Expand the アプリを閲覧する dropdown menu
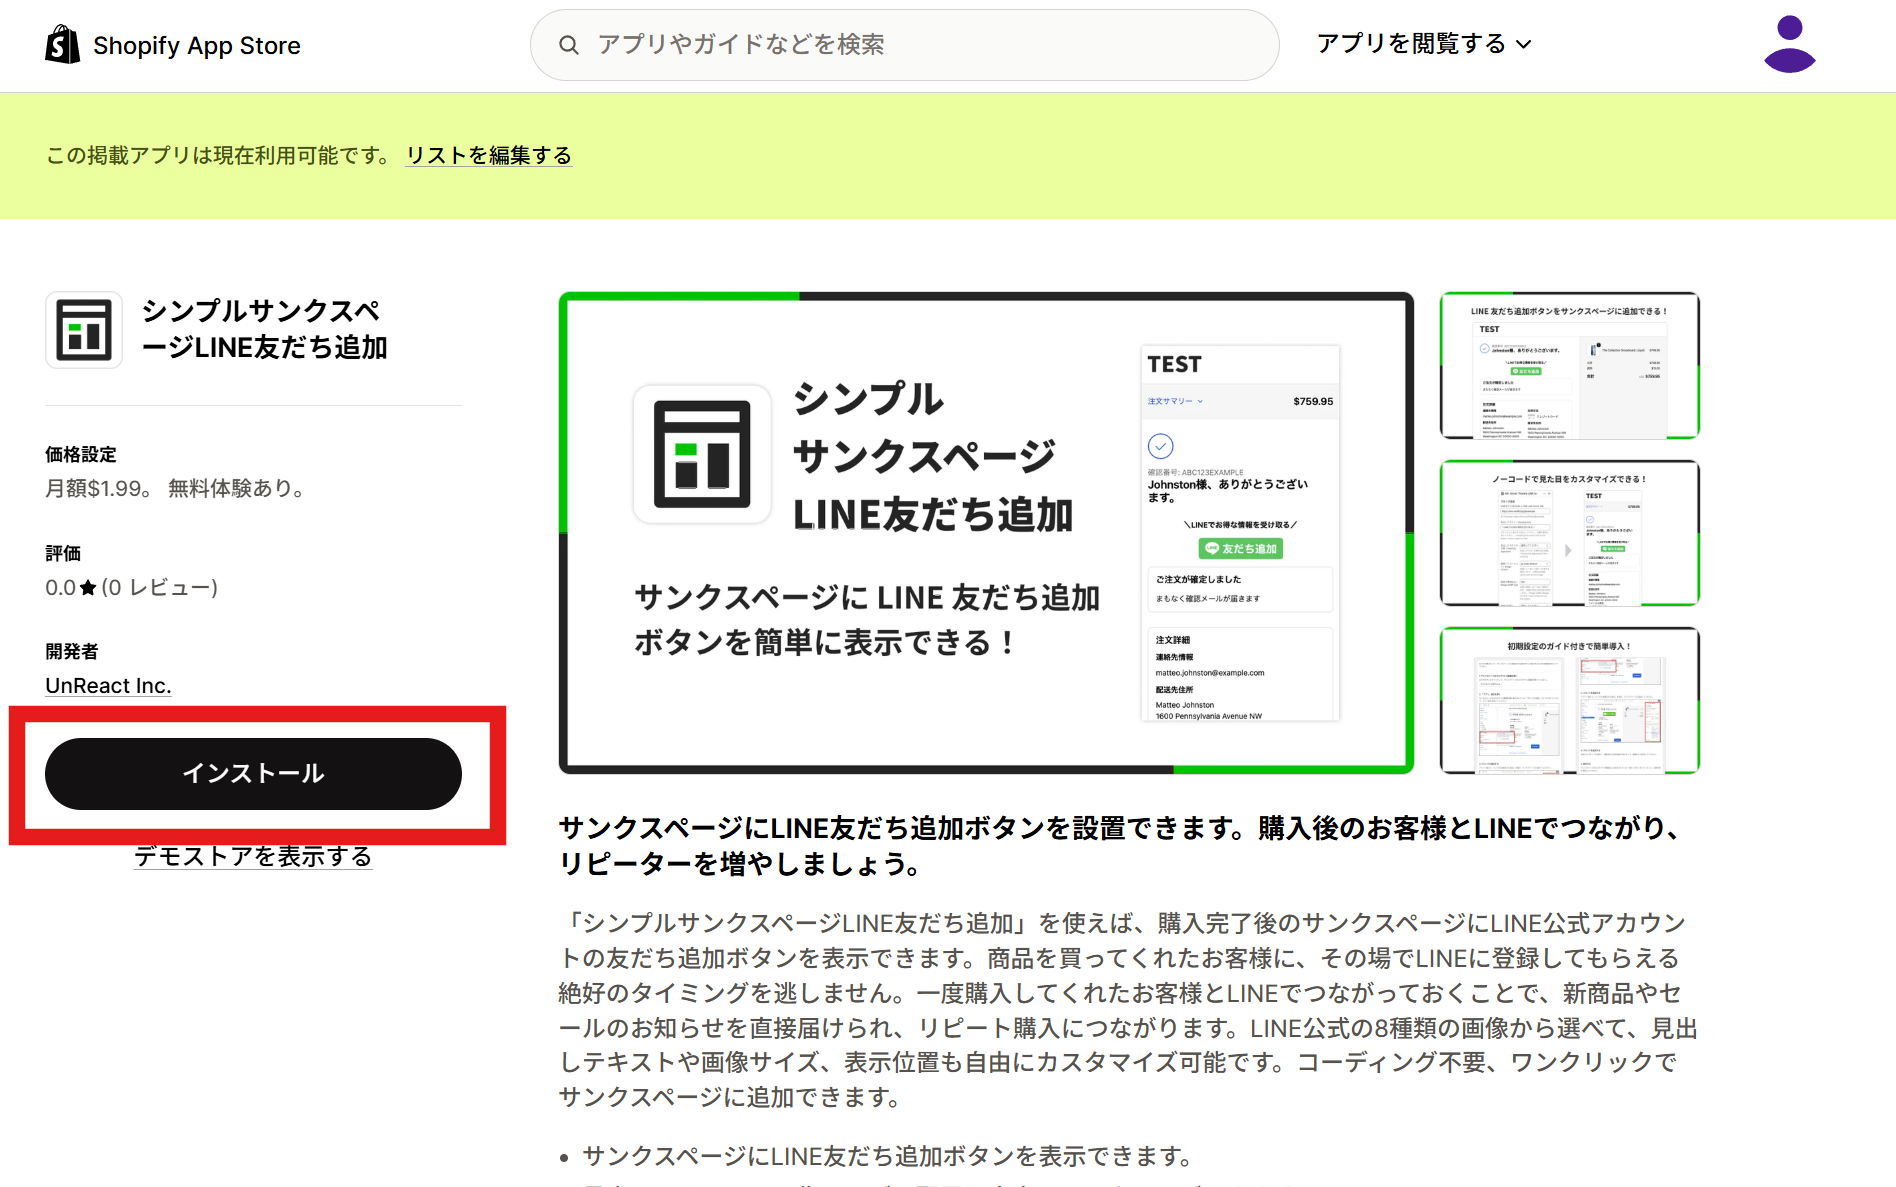The width and height of the screenshot is (1896, 1187). 1424,44
